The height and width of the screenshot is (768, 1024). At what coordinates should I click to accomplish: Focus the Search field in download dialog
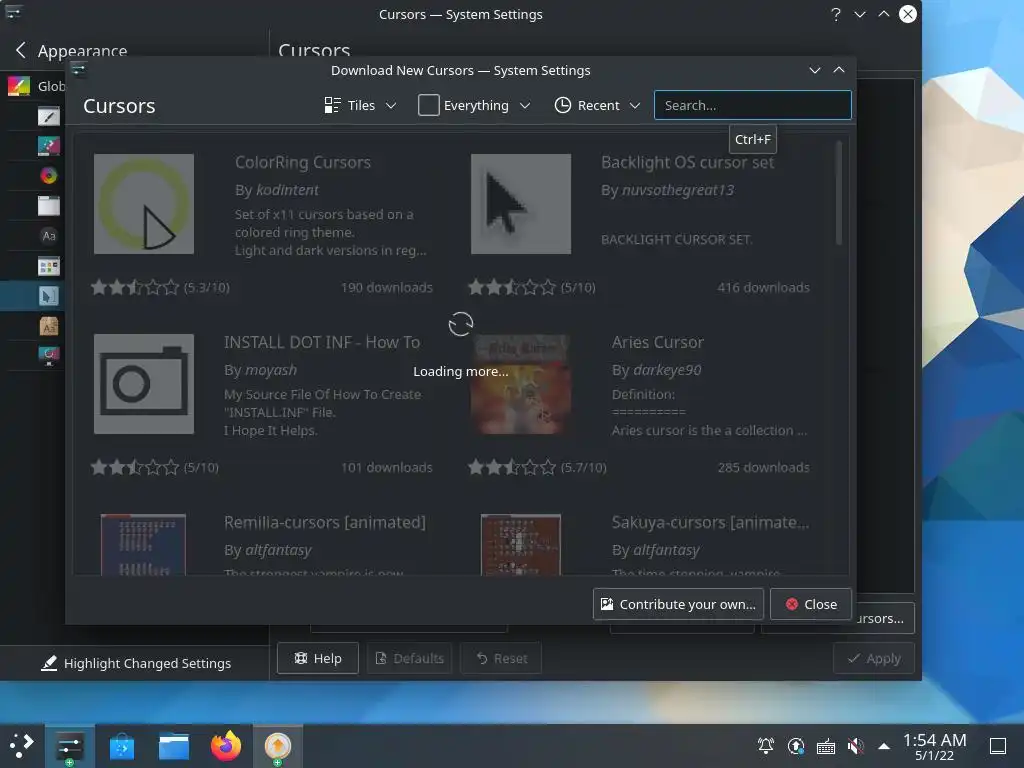click(x=752, y=105)
